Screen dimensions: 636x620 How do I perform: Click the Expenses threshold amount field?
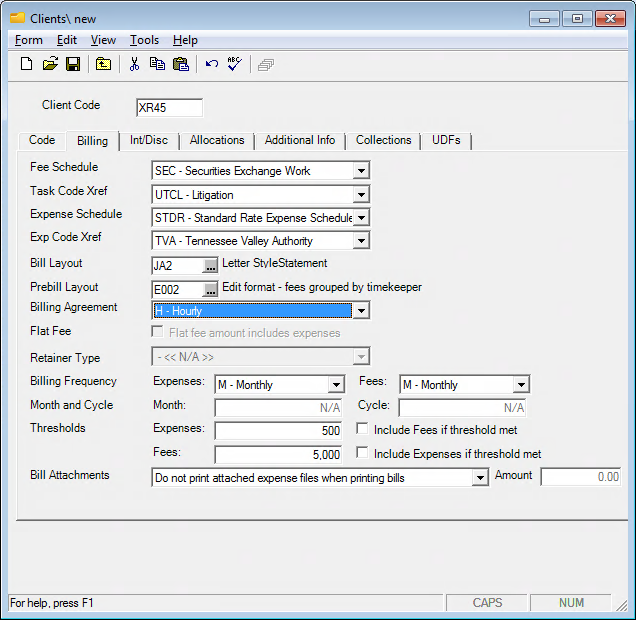pos(277,431)
